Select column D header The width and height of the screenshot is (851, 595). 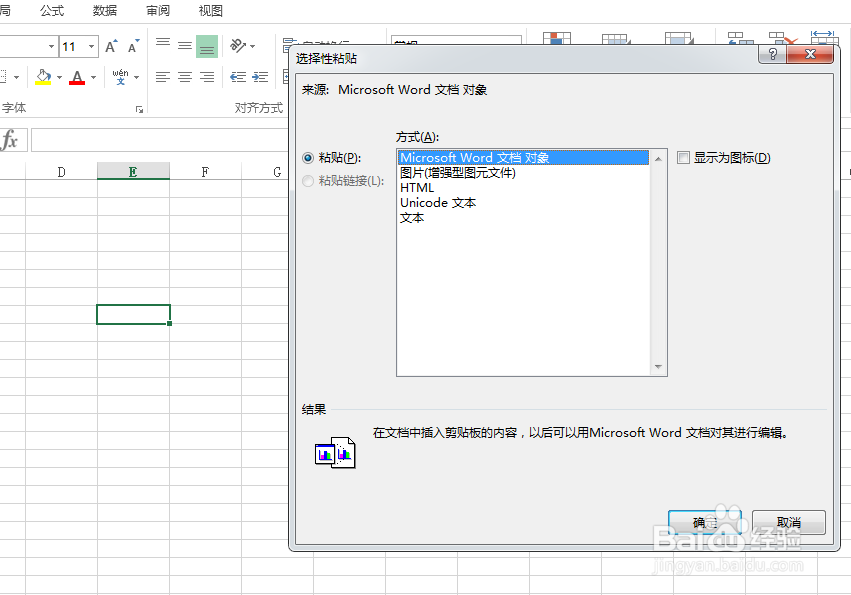(x=61, y=172)
